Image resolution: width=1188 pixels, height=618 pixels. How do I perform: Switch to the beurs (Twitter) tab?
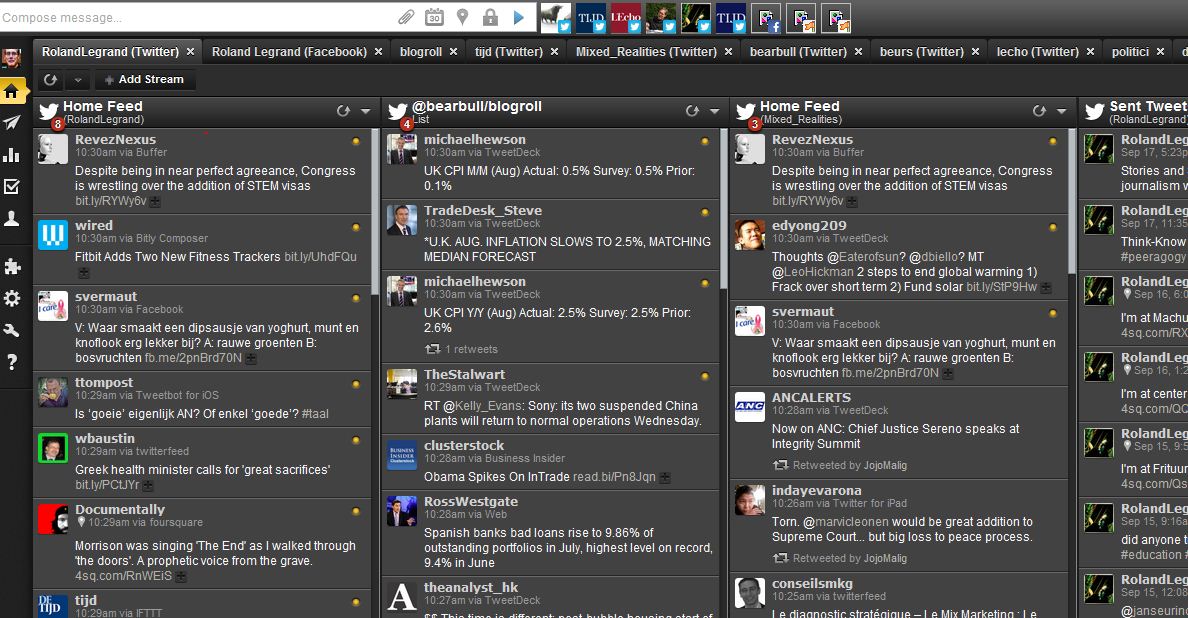921,52
